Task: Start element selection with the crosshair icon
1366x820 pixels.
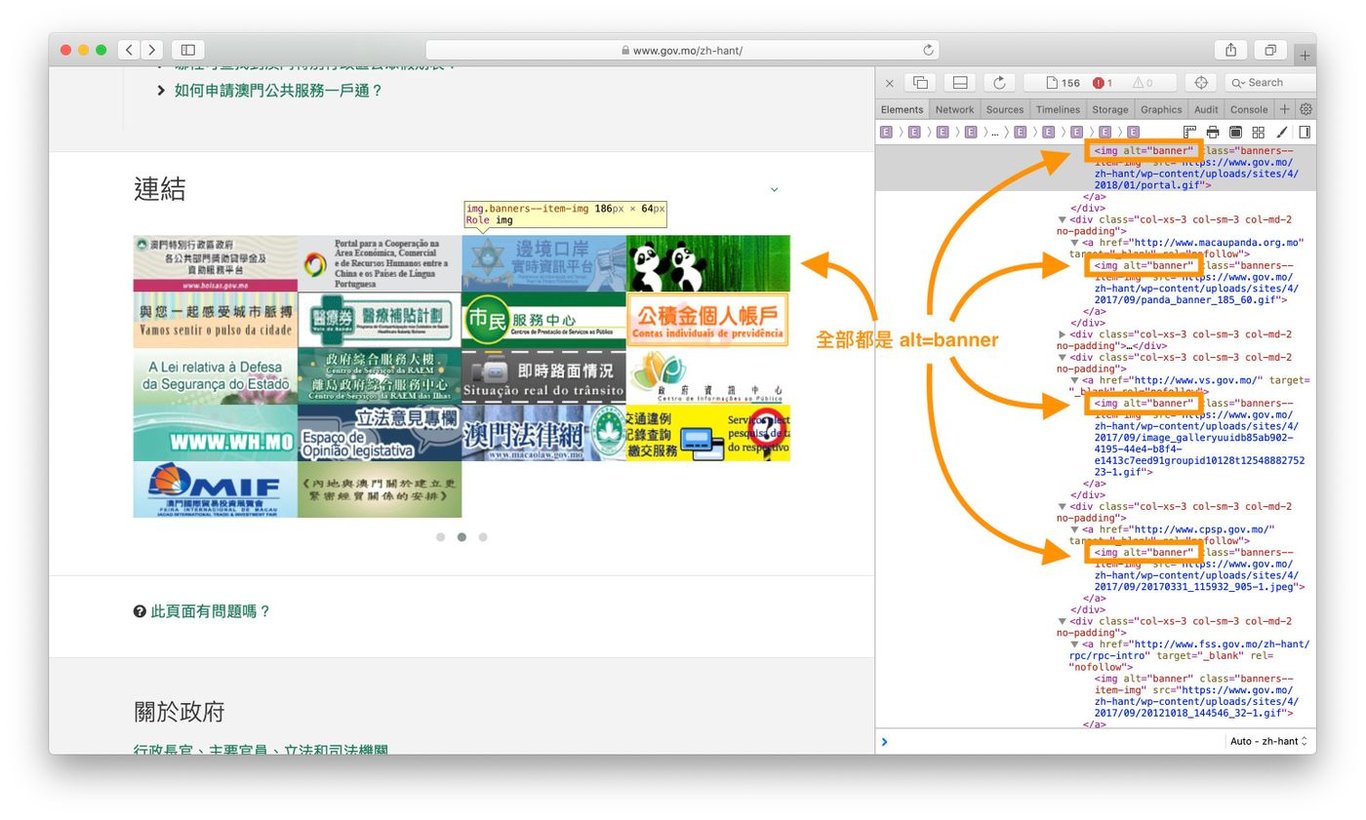Action: 1201,83
